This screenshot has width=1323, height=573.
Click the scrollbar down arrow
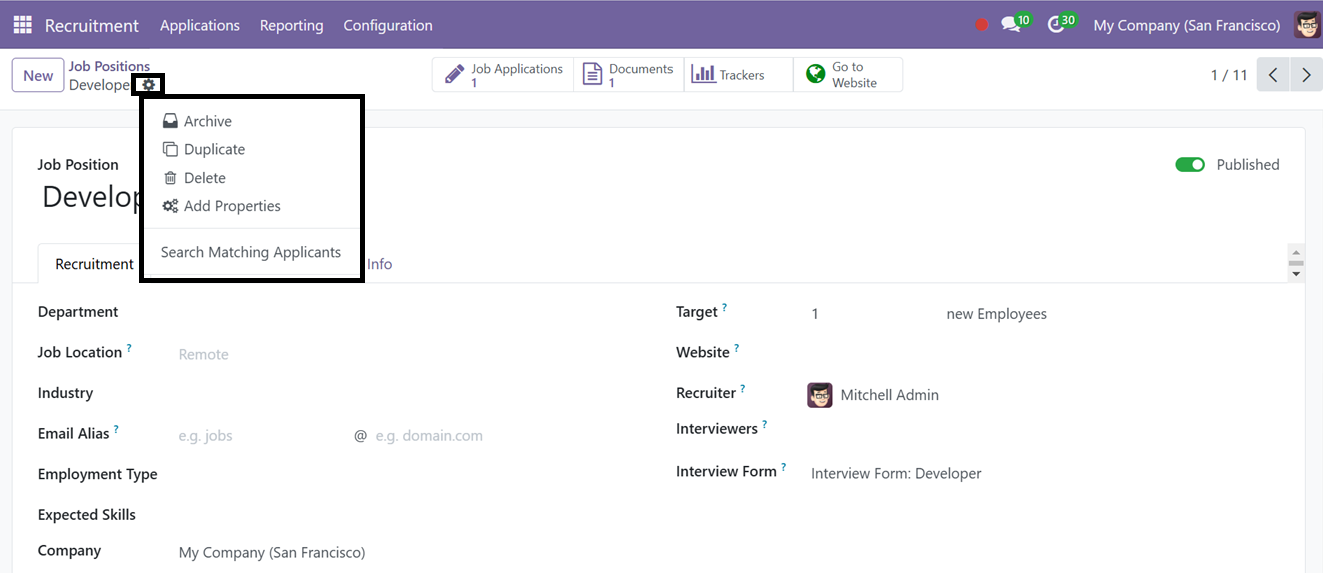(x=1296, y=273)
